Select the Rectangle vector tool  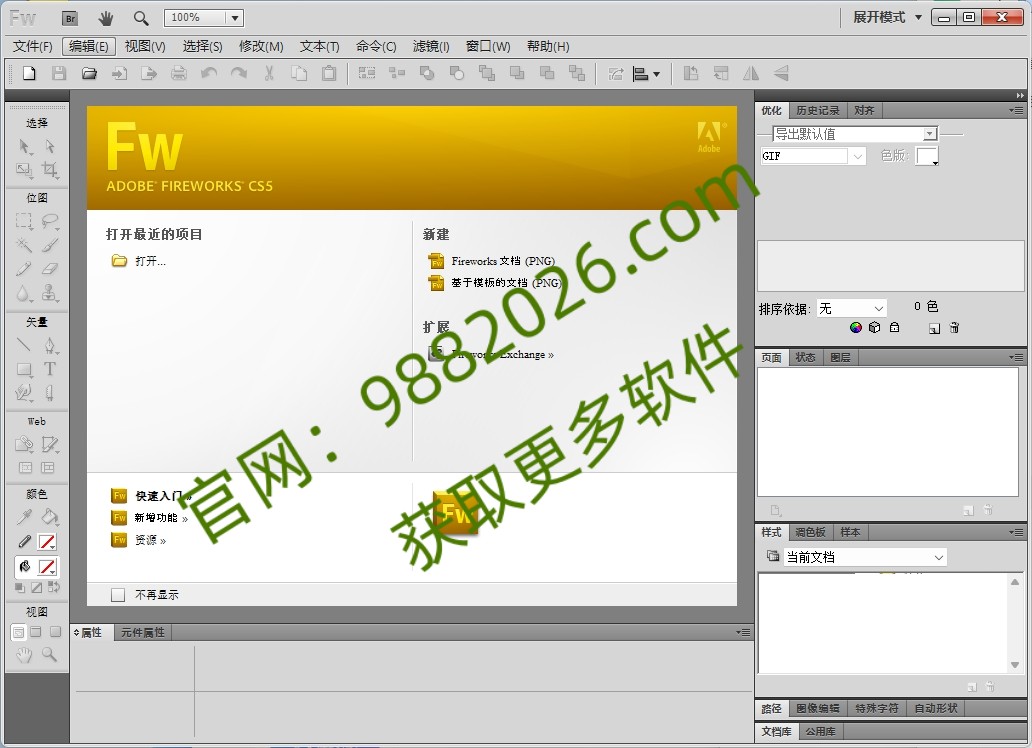(x=24, y=369)
